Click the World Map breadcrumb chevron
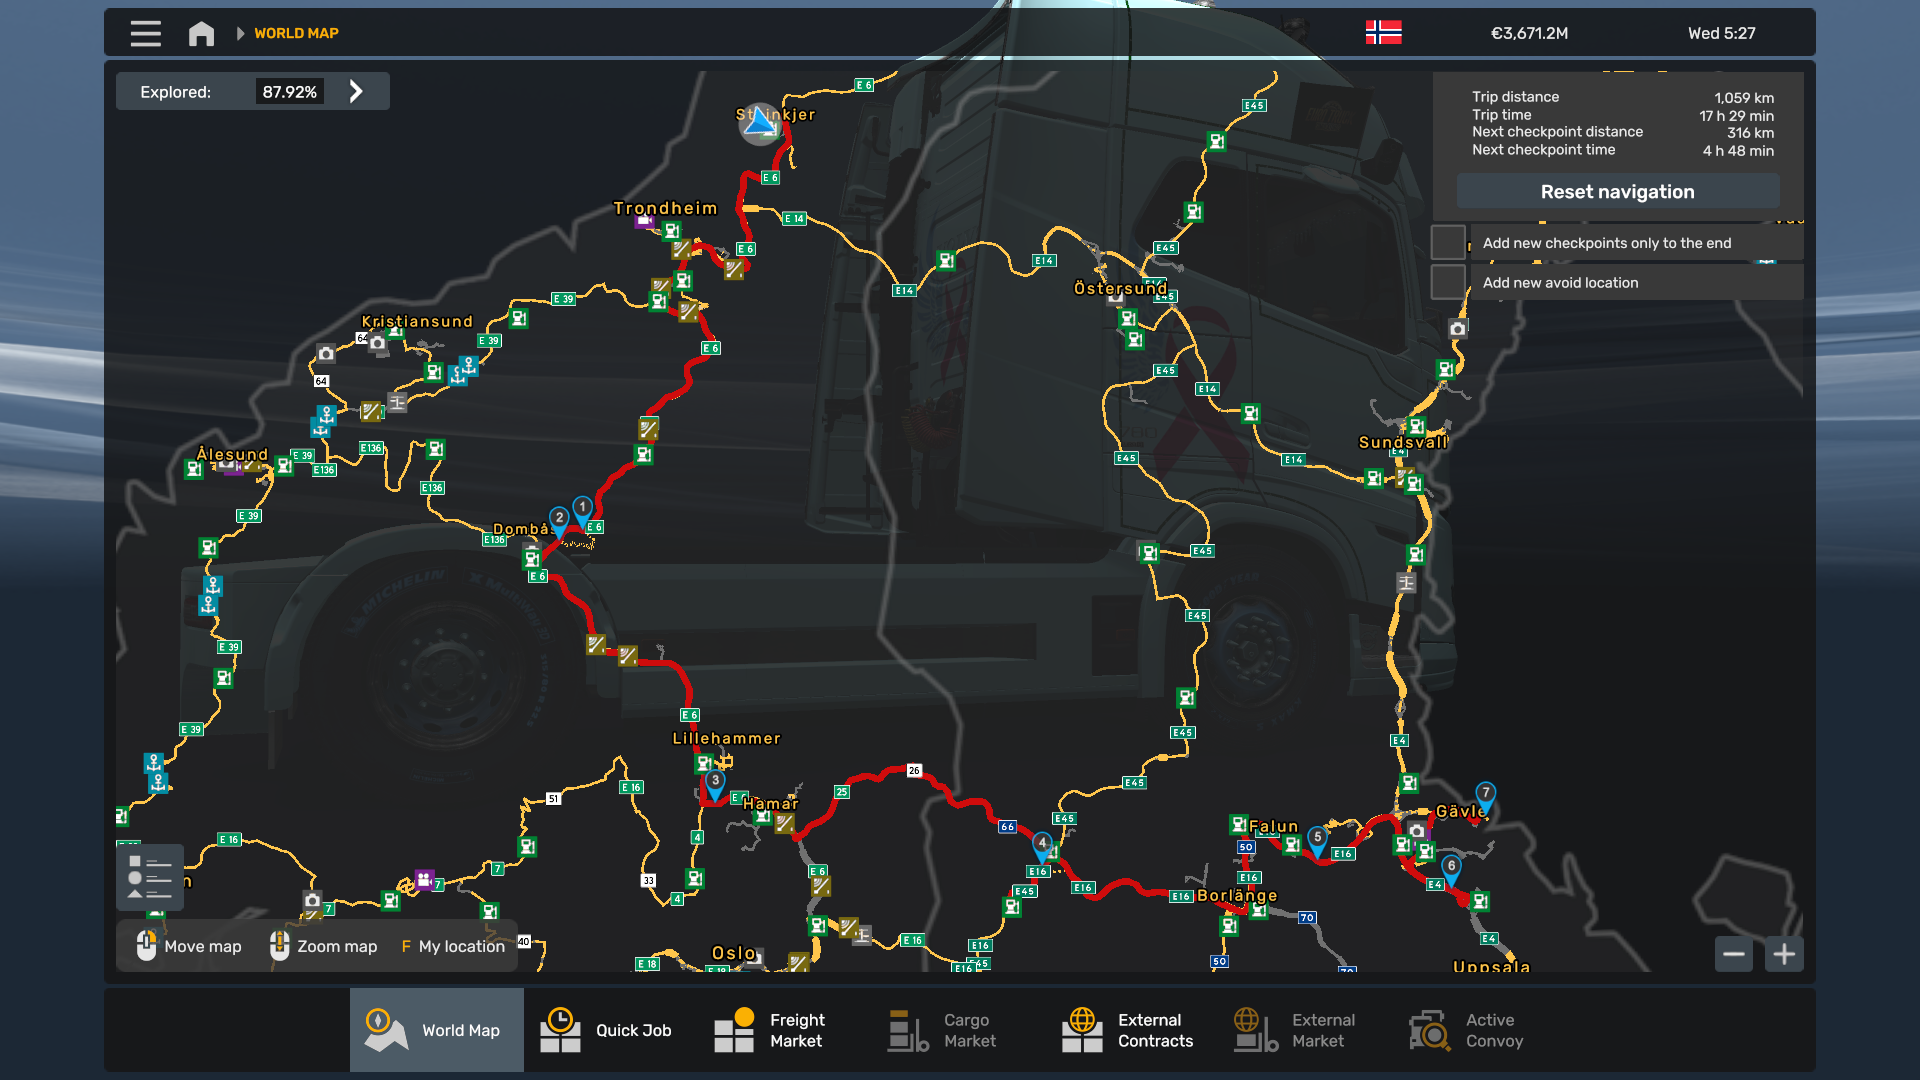The image size is (1920, 1080). pos(240,33)
